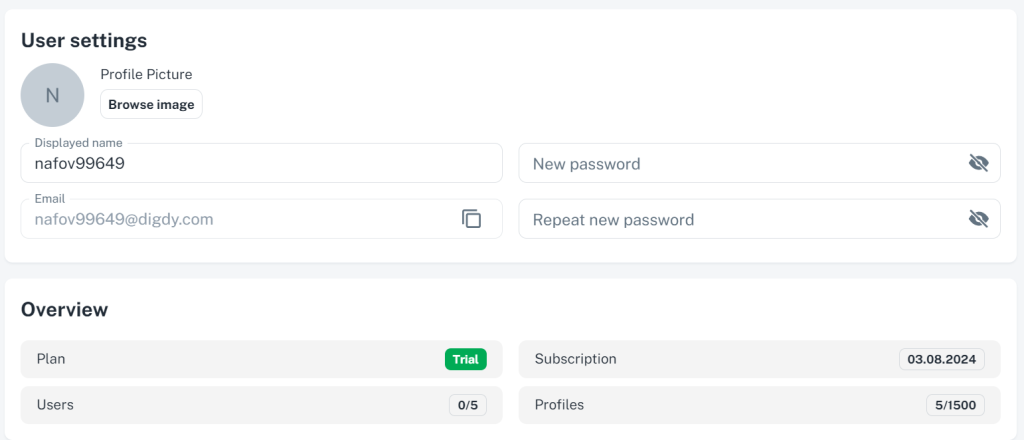The image size is (1024, 440).
Task: Click the User settings heading
Action: (x=84, y=40)
